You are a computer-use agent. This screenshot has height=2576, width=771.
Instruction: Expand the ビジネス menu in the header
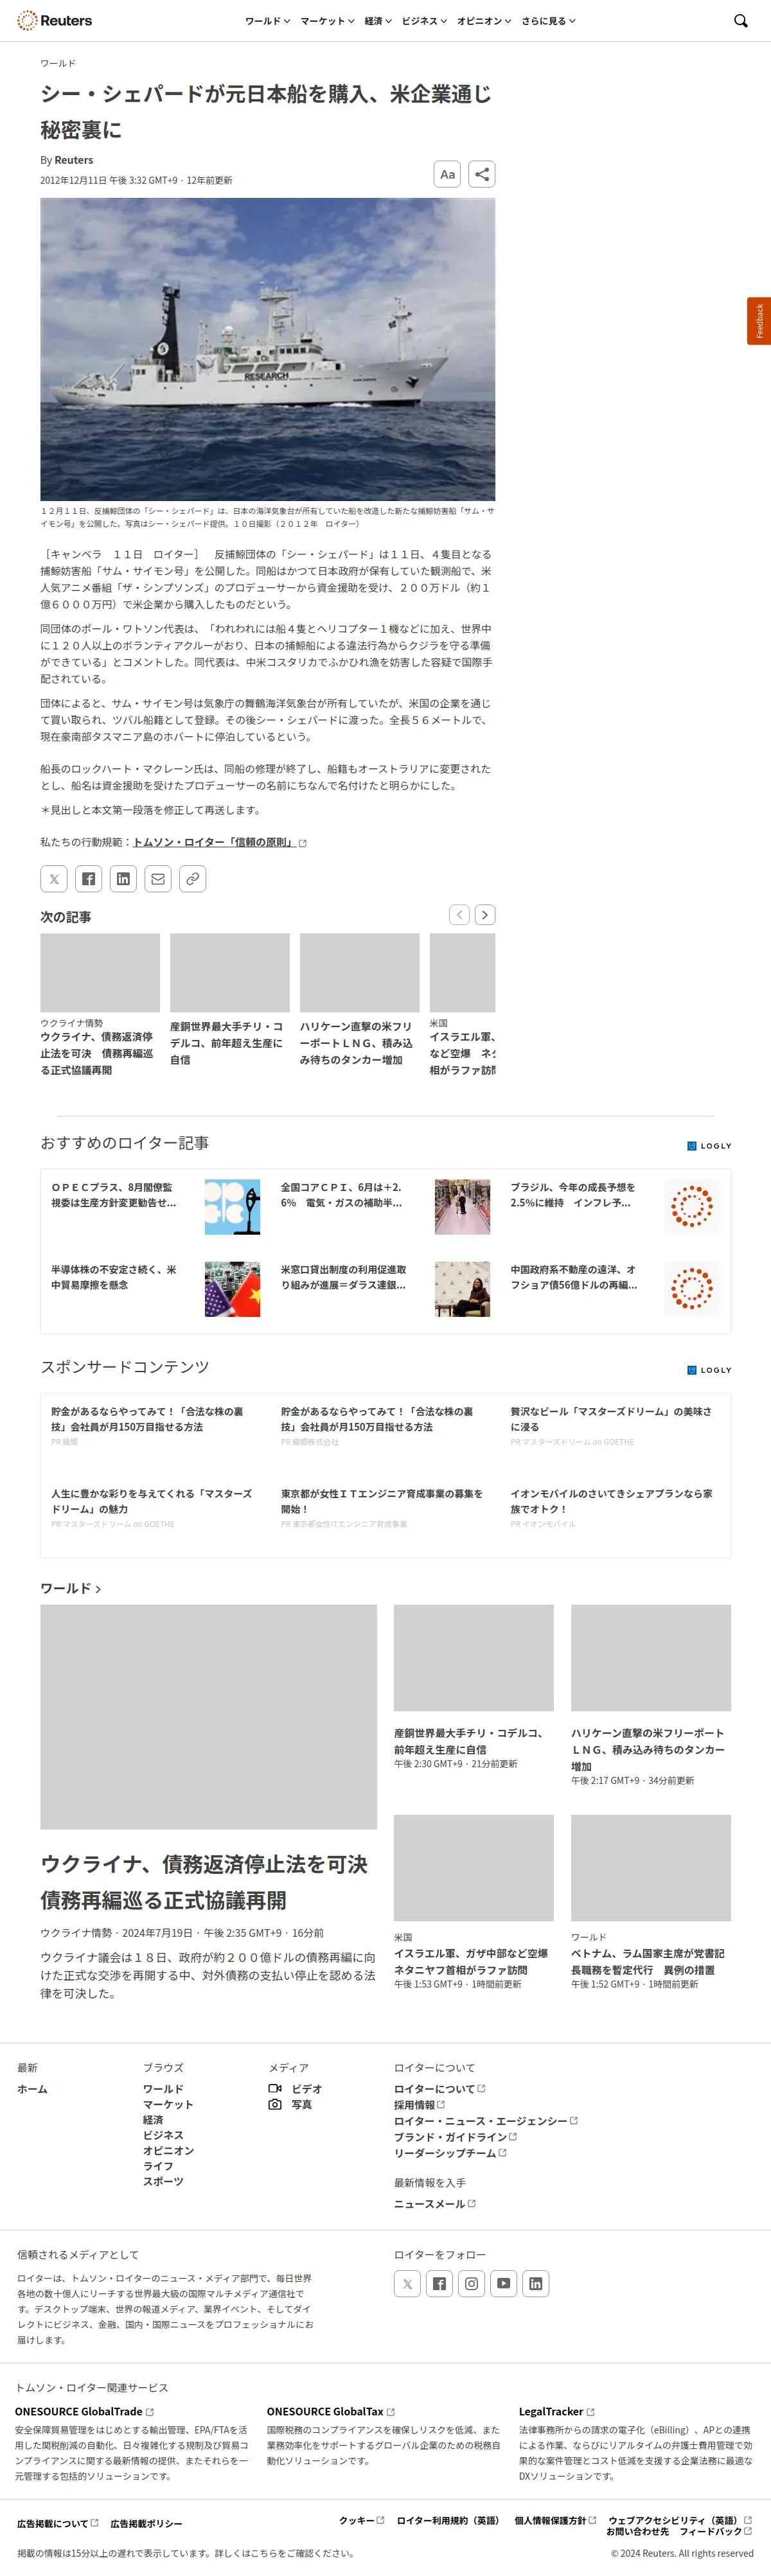(424, 21)
